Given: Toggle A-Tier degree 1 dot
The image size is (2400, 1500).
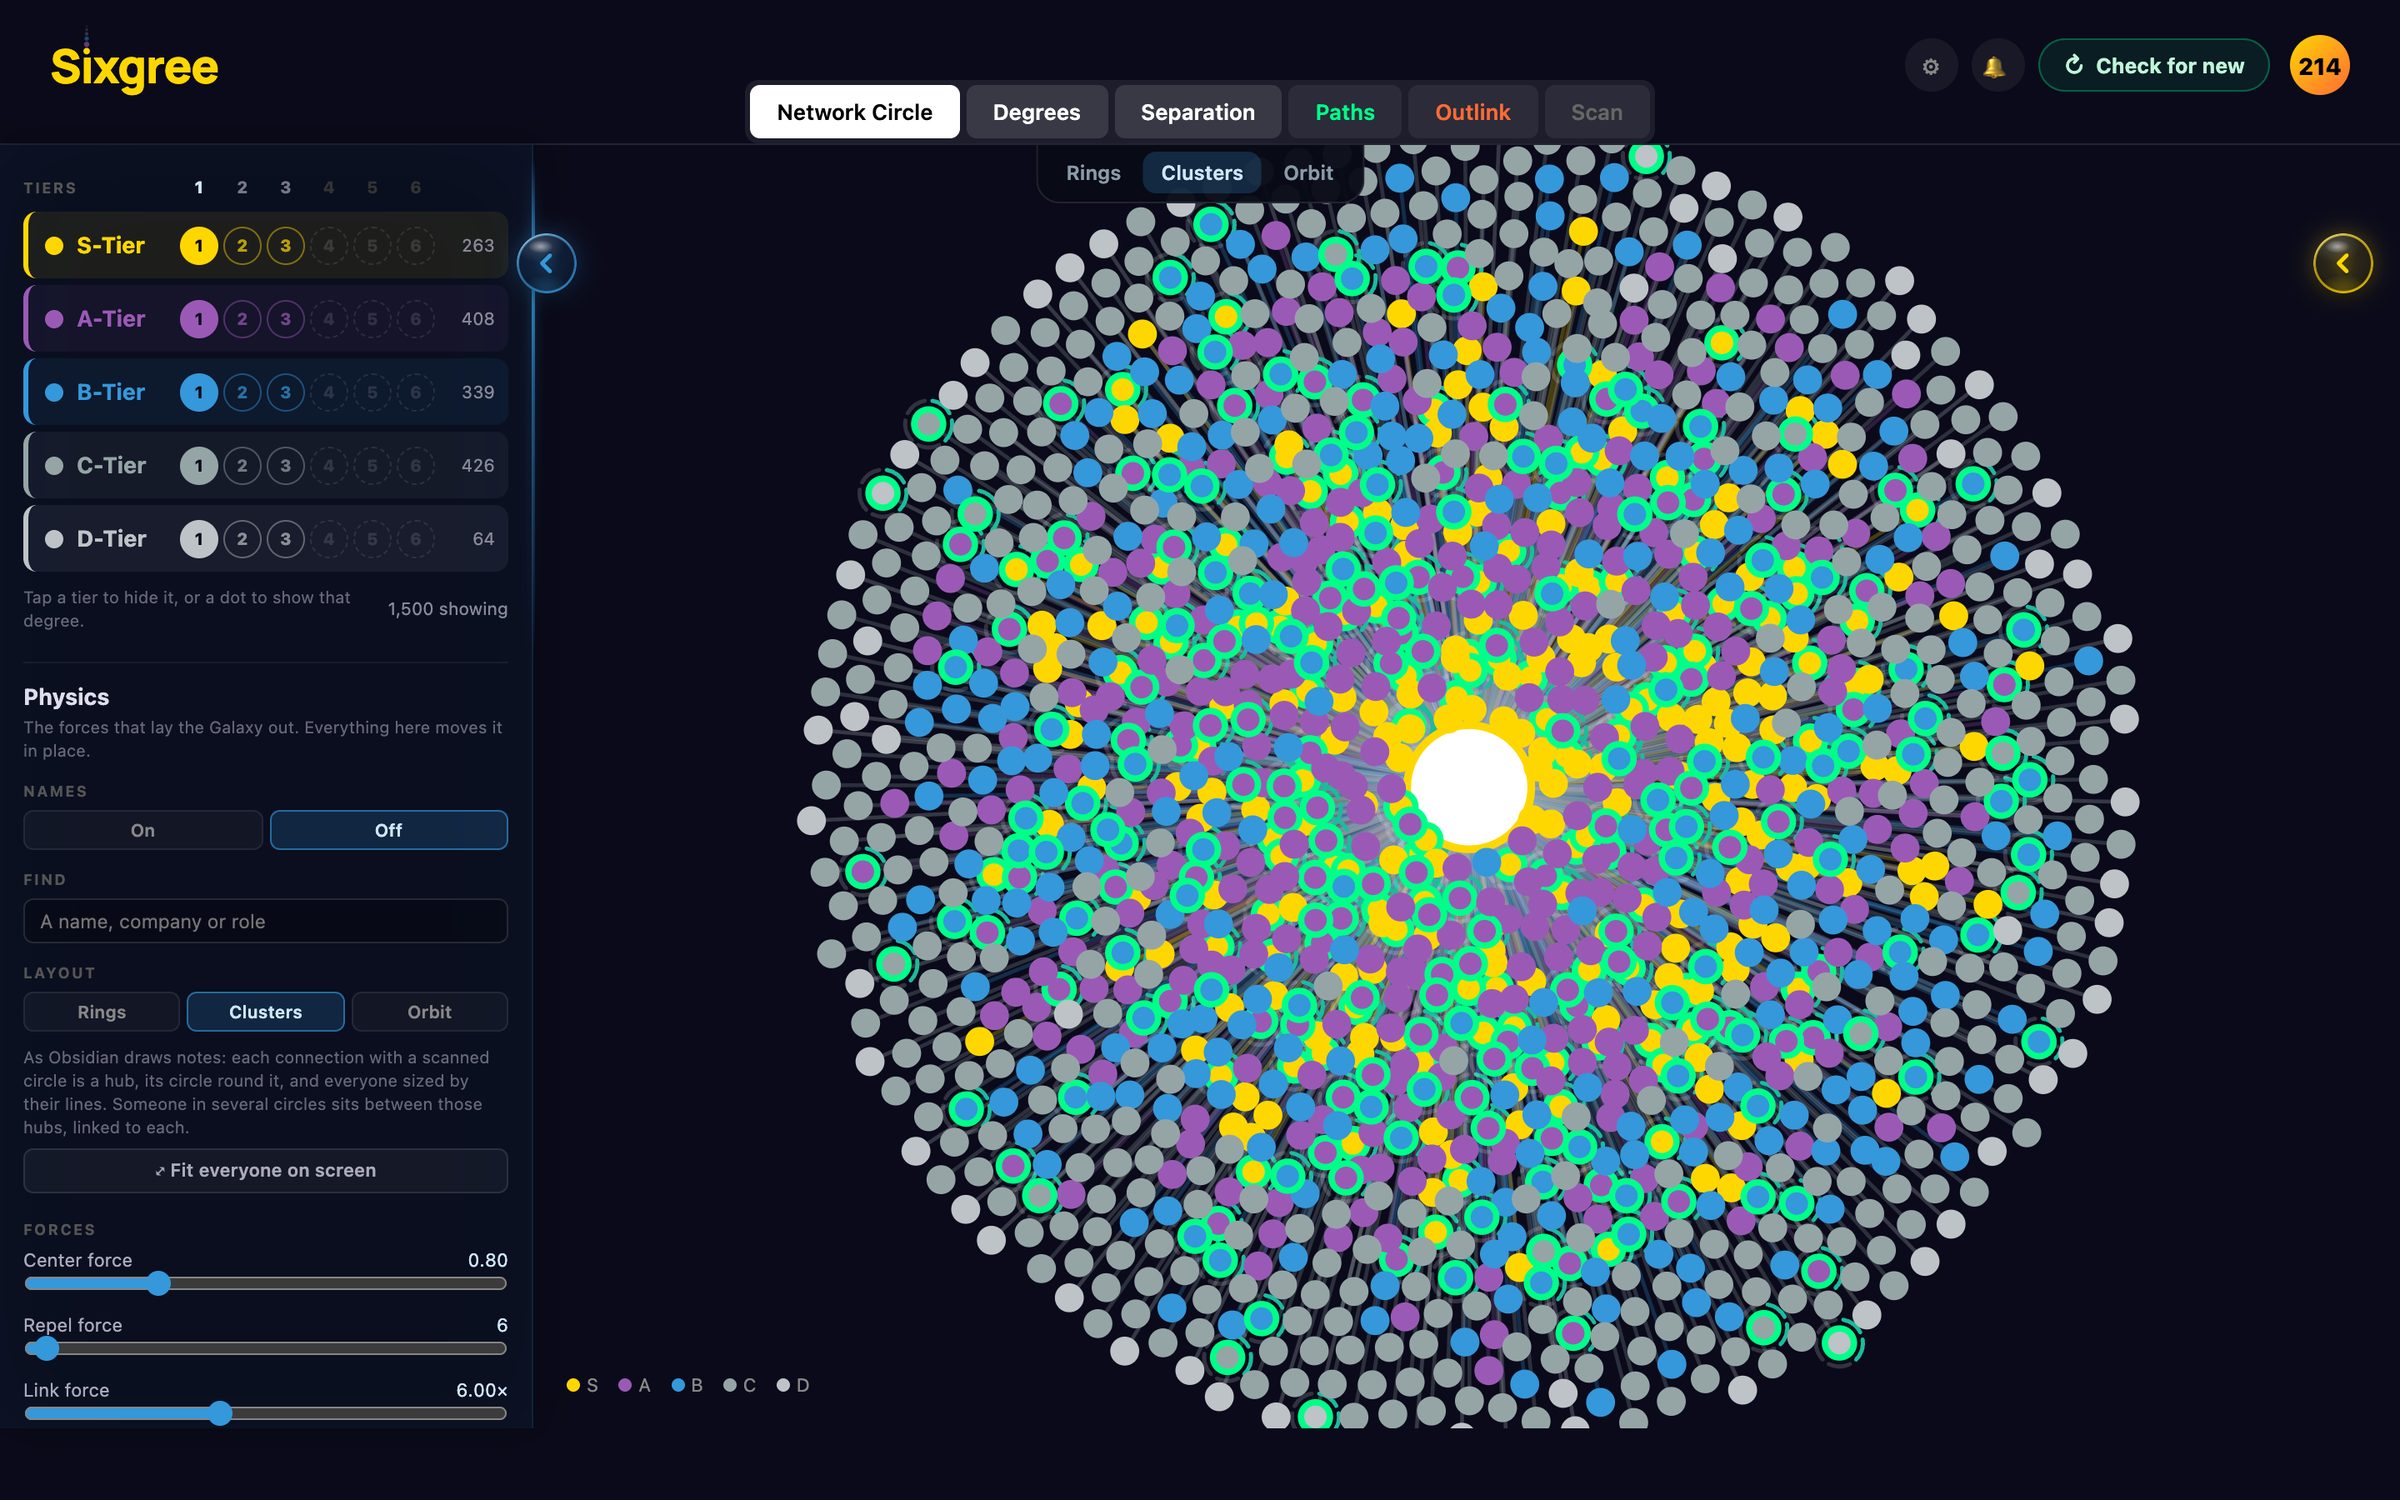Looking at the screenshot, I should 199,319.
